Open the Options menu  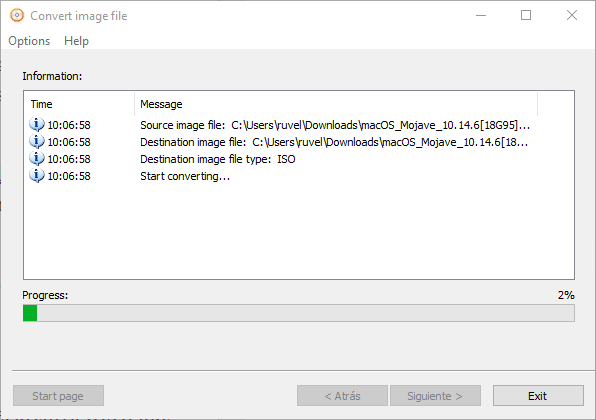(x=29, y=41)
